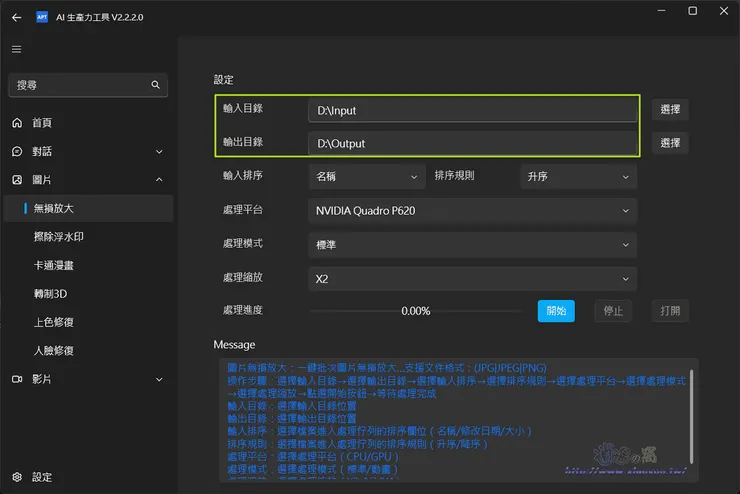Viewport: 740px width, 494px height.
Task: Click 選擇 button for 輸出目錄
Action: [x=670, y=143]
